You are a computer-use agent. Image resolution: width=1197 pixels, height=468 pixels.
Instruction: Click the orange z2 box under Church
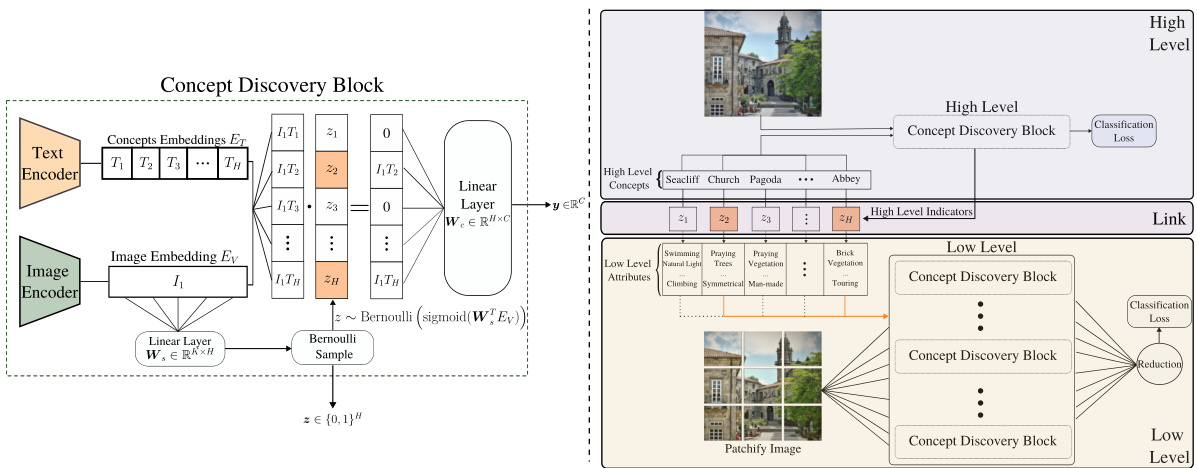click(x=723, y=218)
